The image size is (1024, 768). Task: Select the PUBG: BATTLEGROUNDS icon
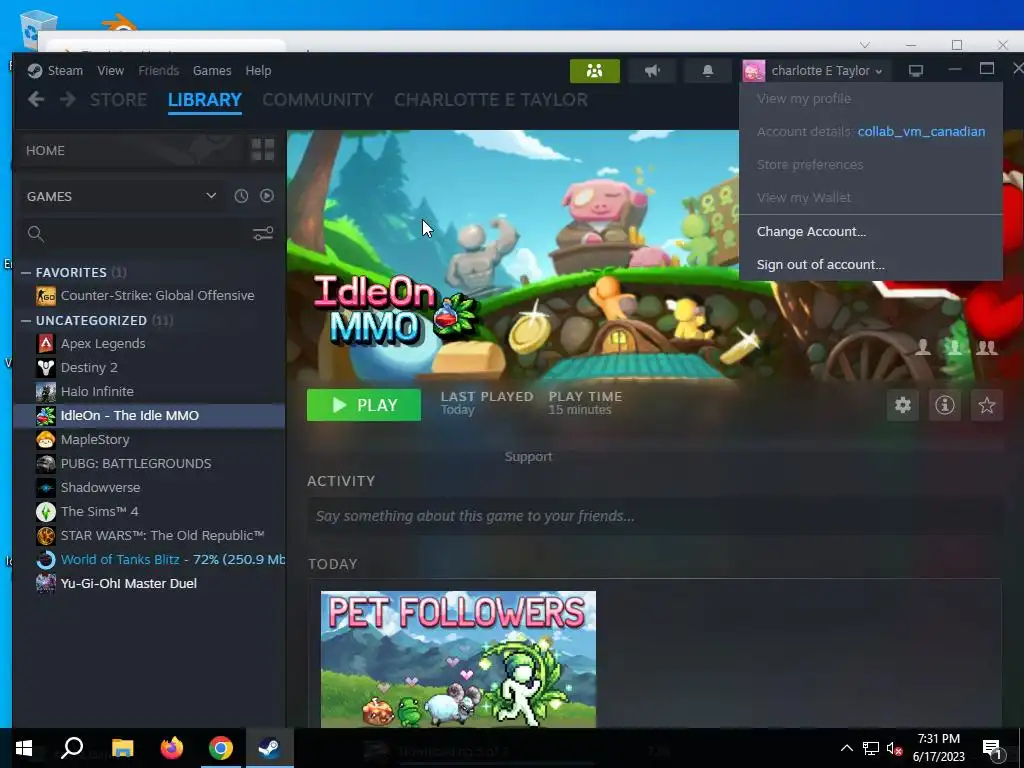(x=46, y=464)
